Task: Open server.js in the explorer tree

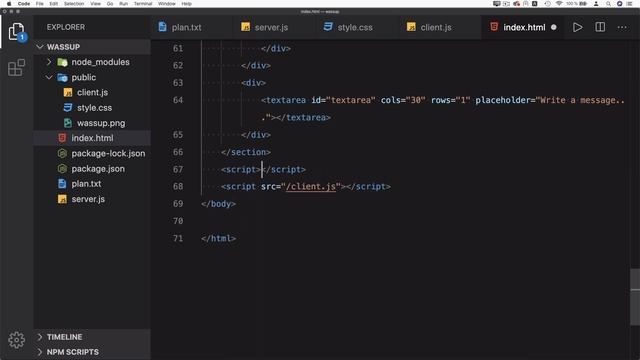Action: (92, 199)
